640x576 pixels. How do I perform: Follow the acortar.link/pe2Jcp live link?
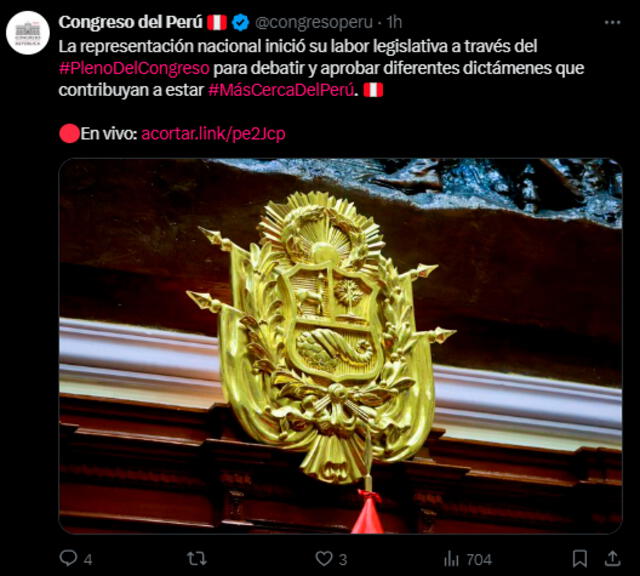click(x=213, y=133)
